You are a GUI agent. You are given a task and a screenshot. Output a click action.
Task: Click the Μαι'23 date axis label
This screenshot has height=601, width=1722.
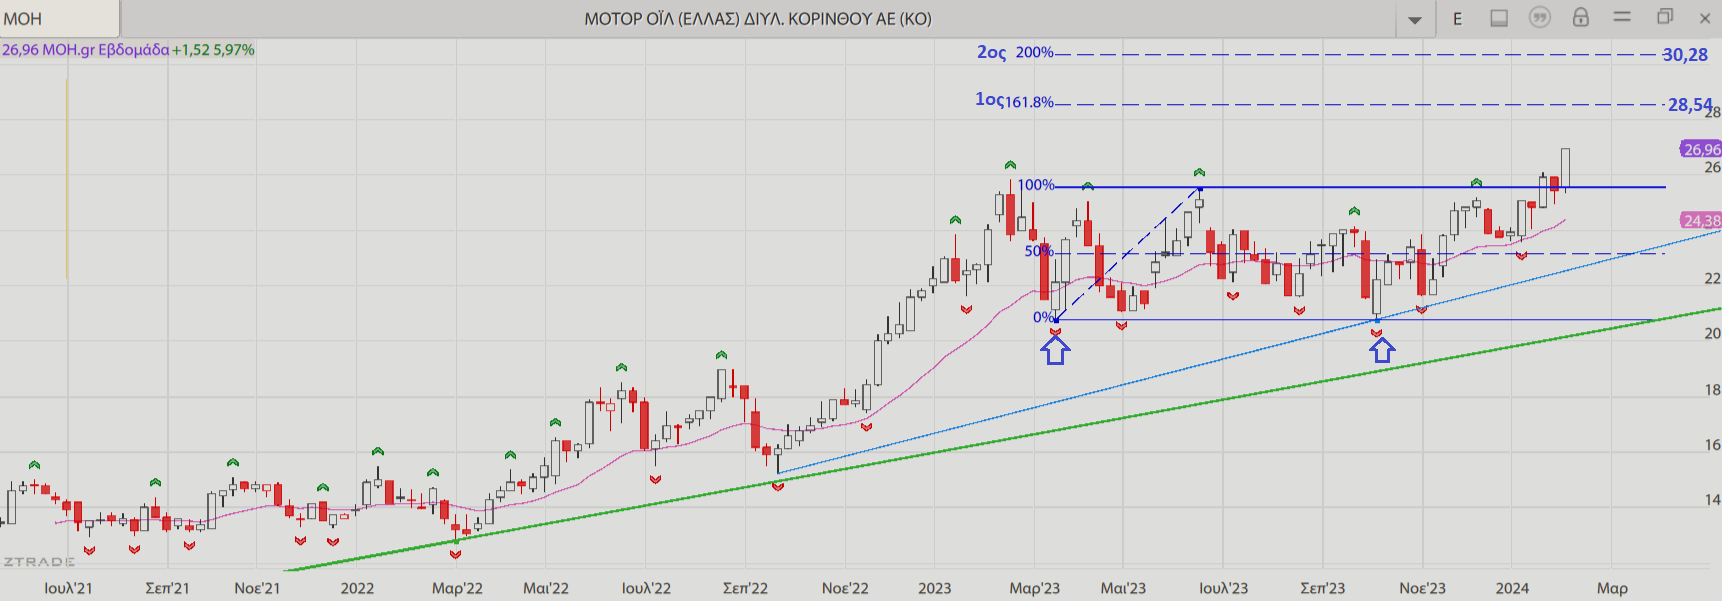point(1123,588)
